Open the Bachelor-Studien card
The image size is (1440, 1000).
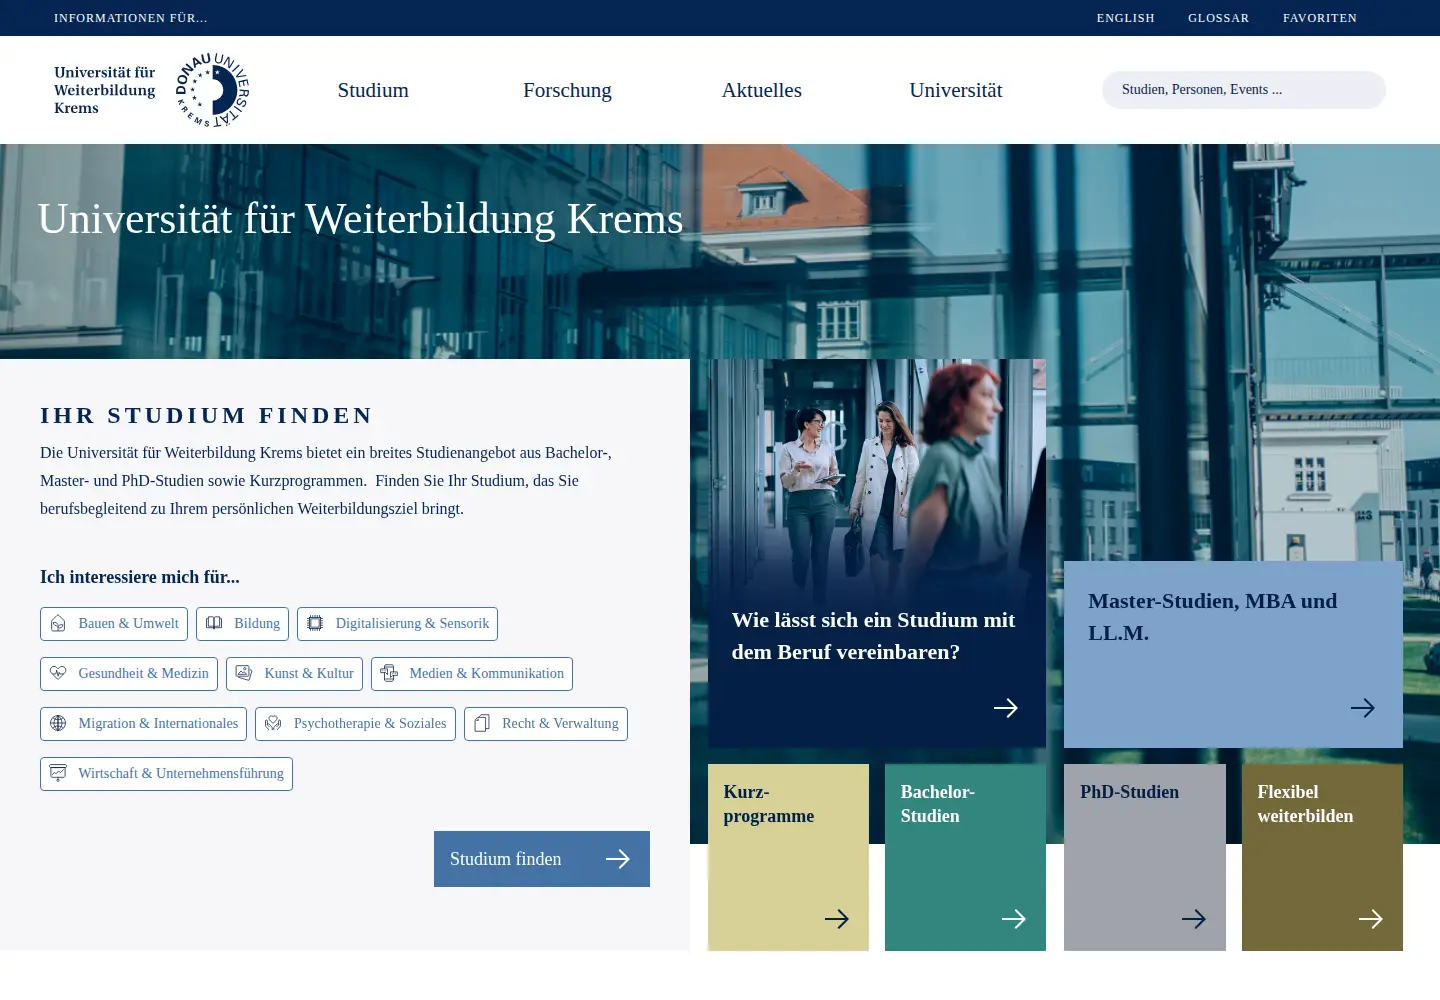[965, 857]
